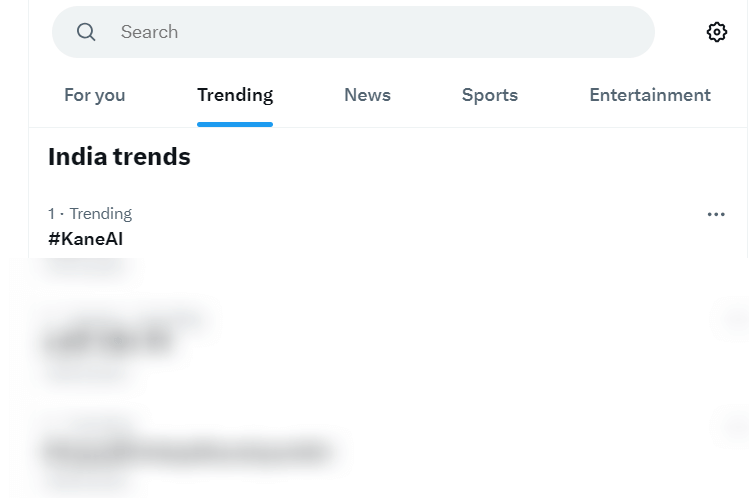Open the blurred third trend title
Viewport: 749px width, 498px height.
point(186,452)
